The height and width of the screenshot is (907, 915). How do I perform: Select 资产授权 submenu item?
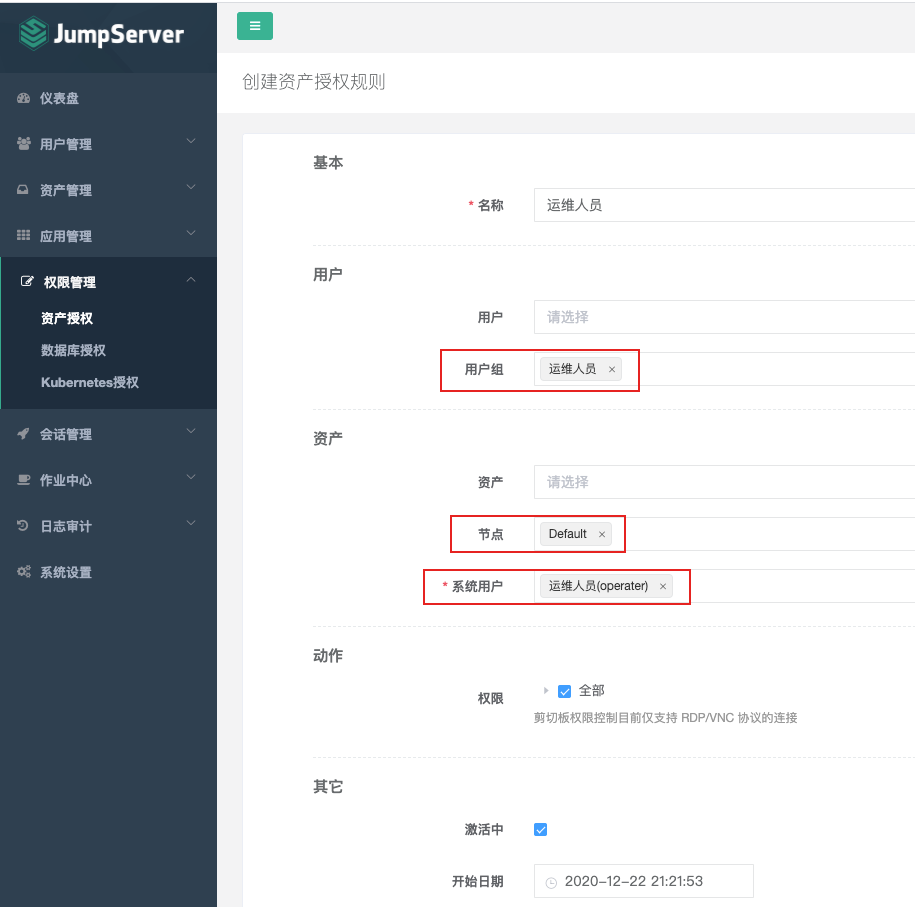pos(67,318)
